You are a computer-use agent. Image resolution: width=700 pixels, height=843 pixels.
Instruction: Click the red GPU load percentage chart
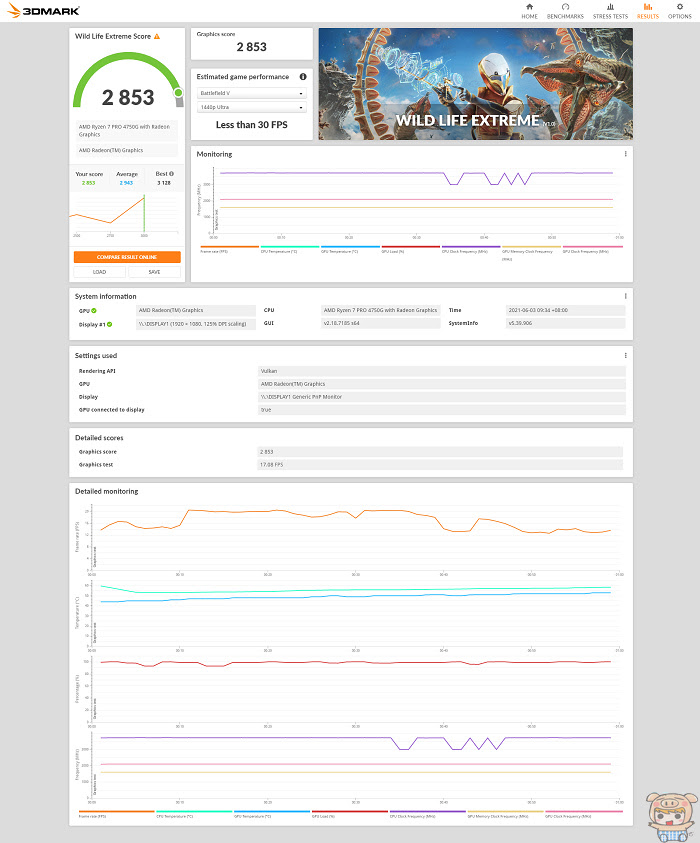[355, 691]
